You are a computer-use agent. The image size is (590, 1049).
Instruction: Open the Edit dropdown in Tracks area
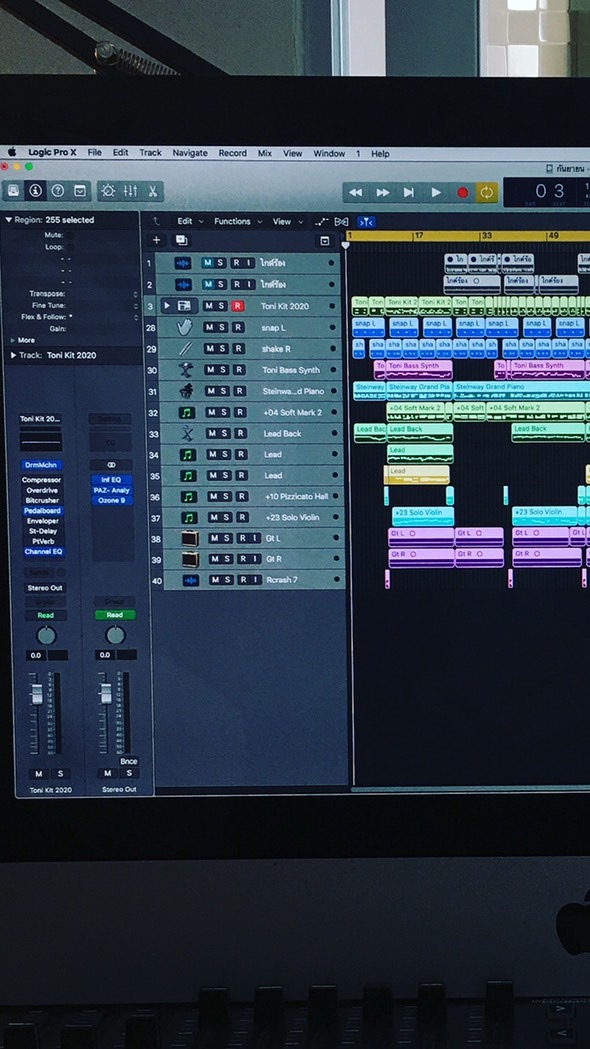pos(189,221)
